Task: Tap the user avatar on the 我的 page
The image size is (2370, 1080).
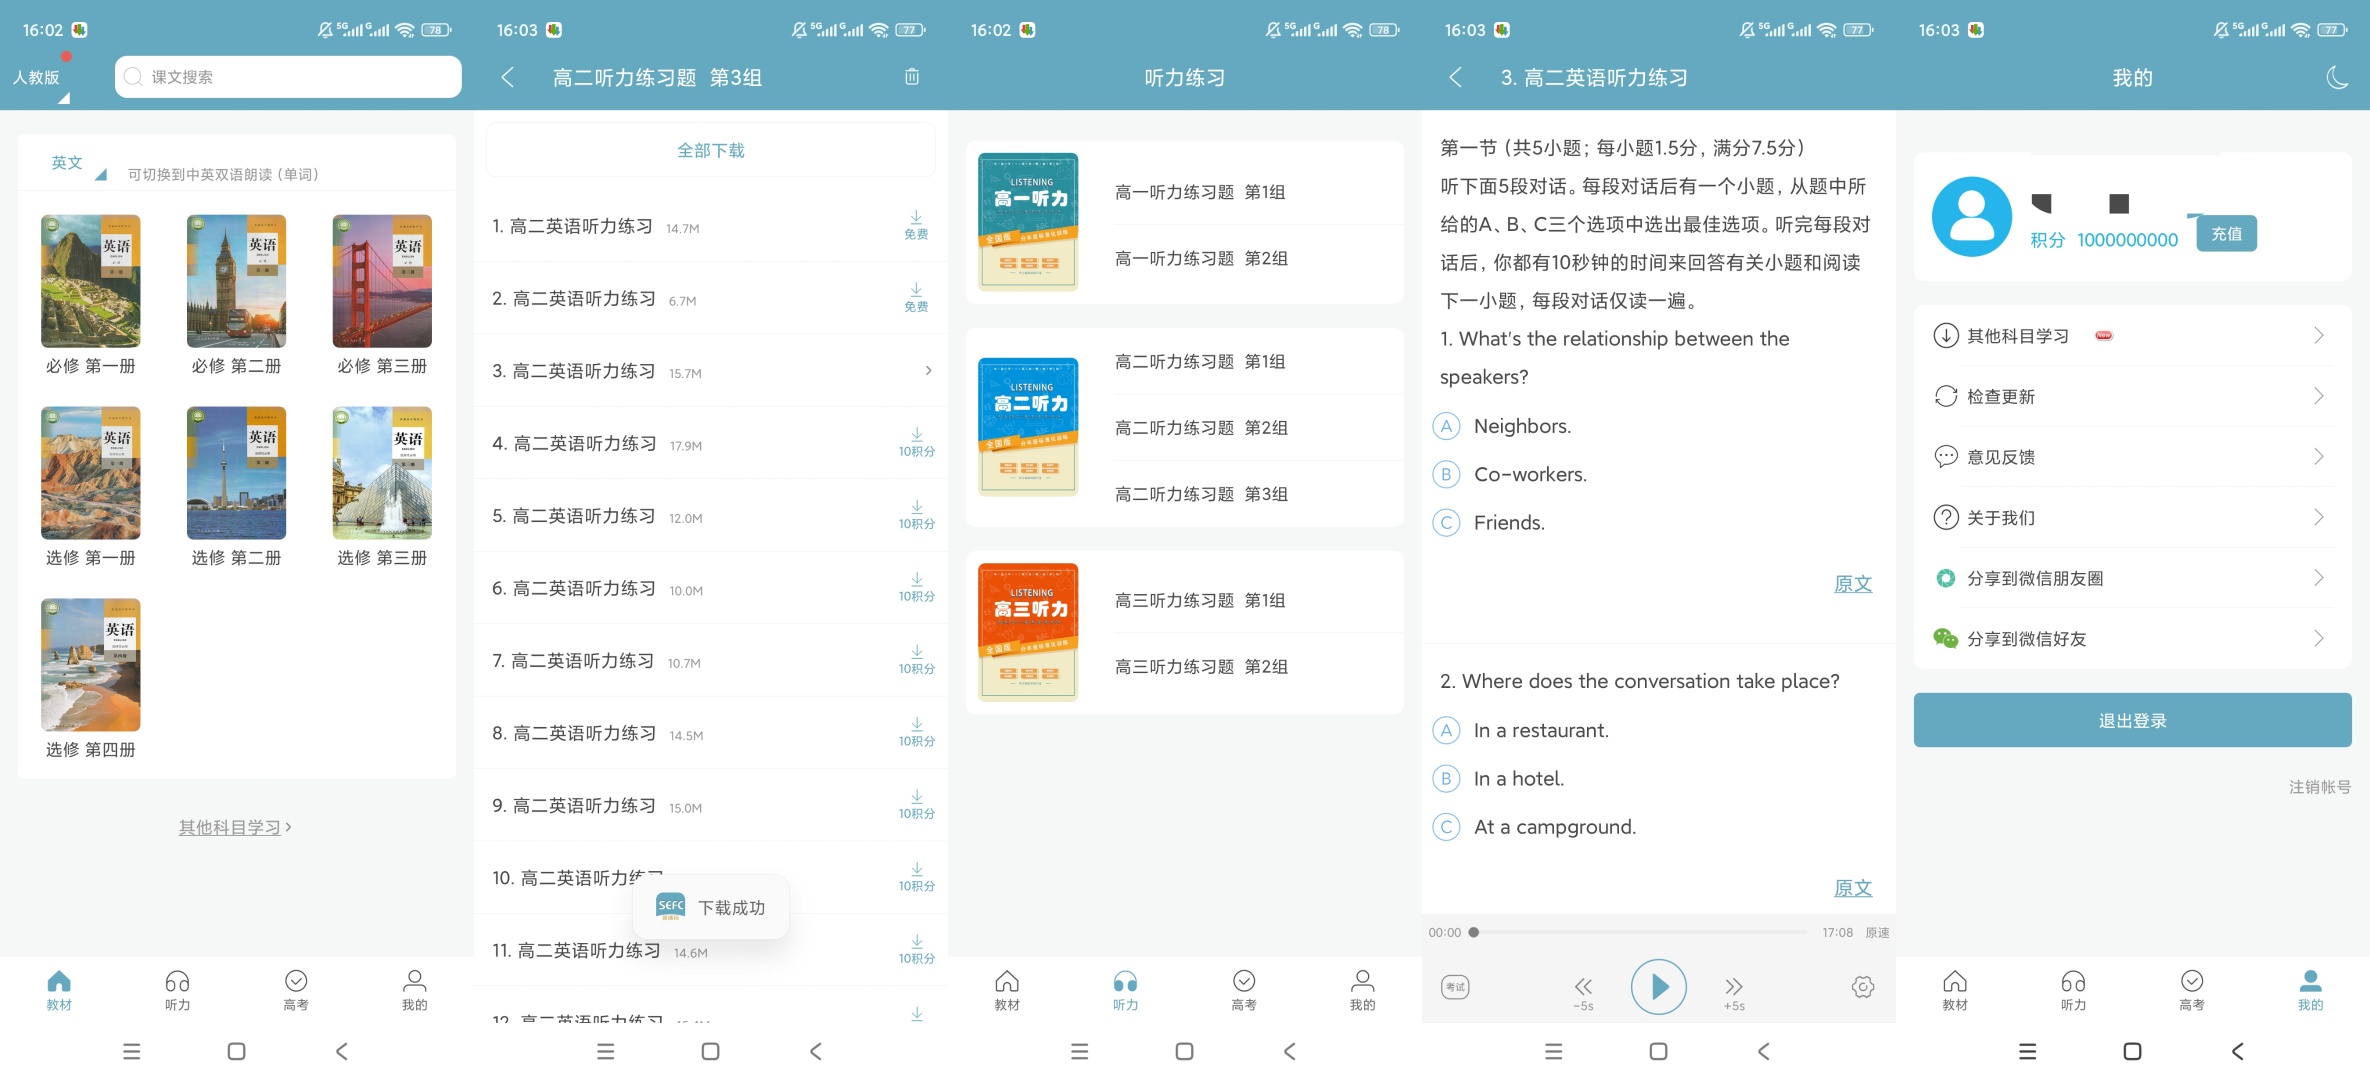Action: (1971, 216)
